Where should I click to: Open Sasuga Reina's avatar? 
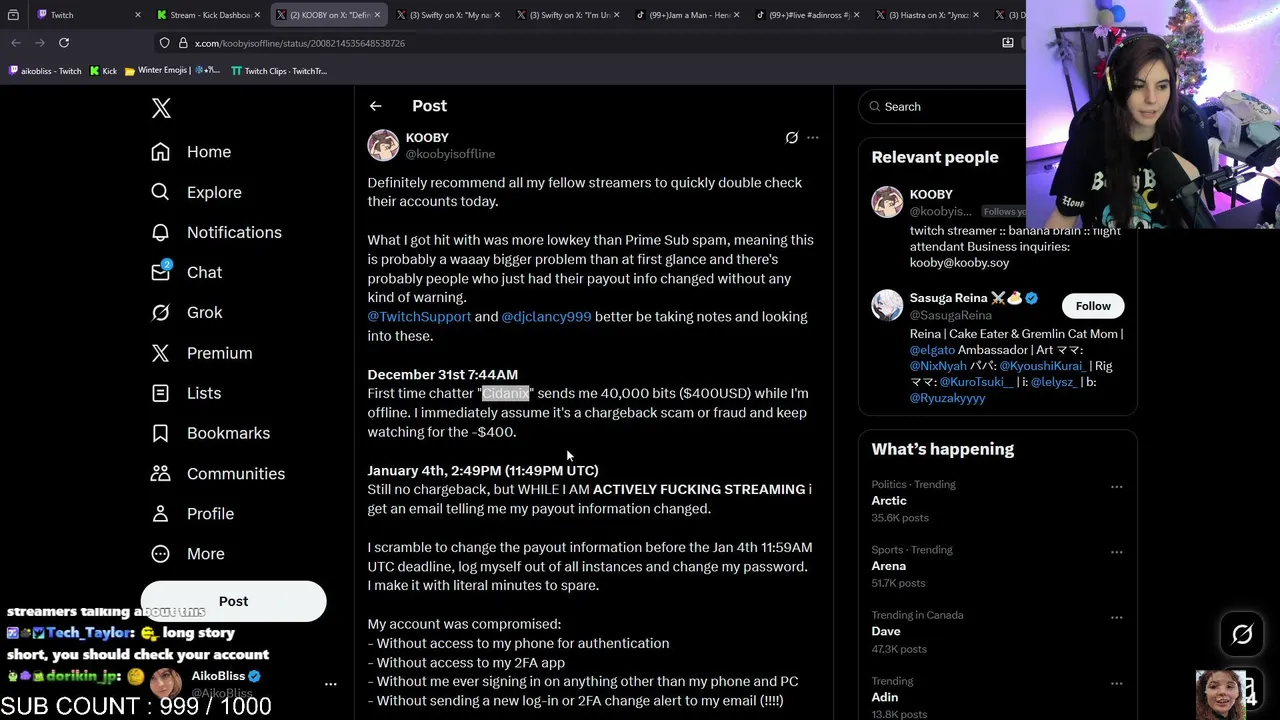887,306
